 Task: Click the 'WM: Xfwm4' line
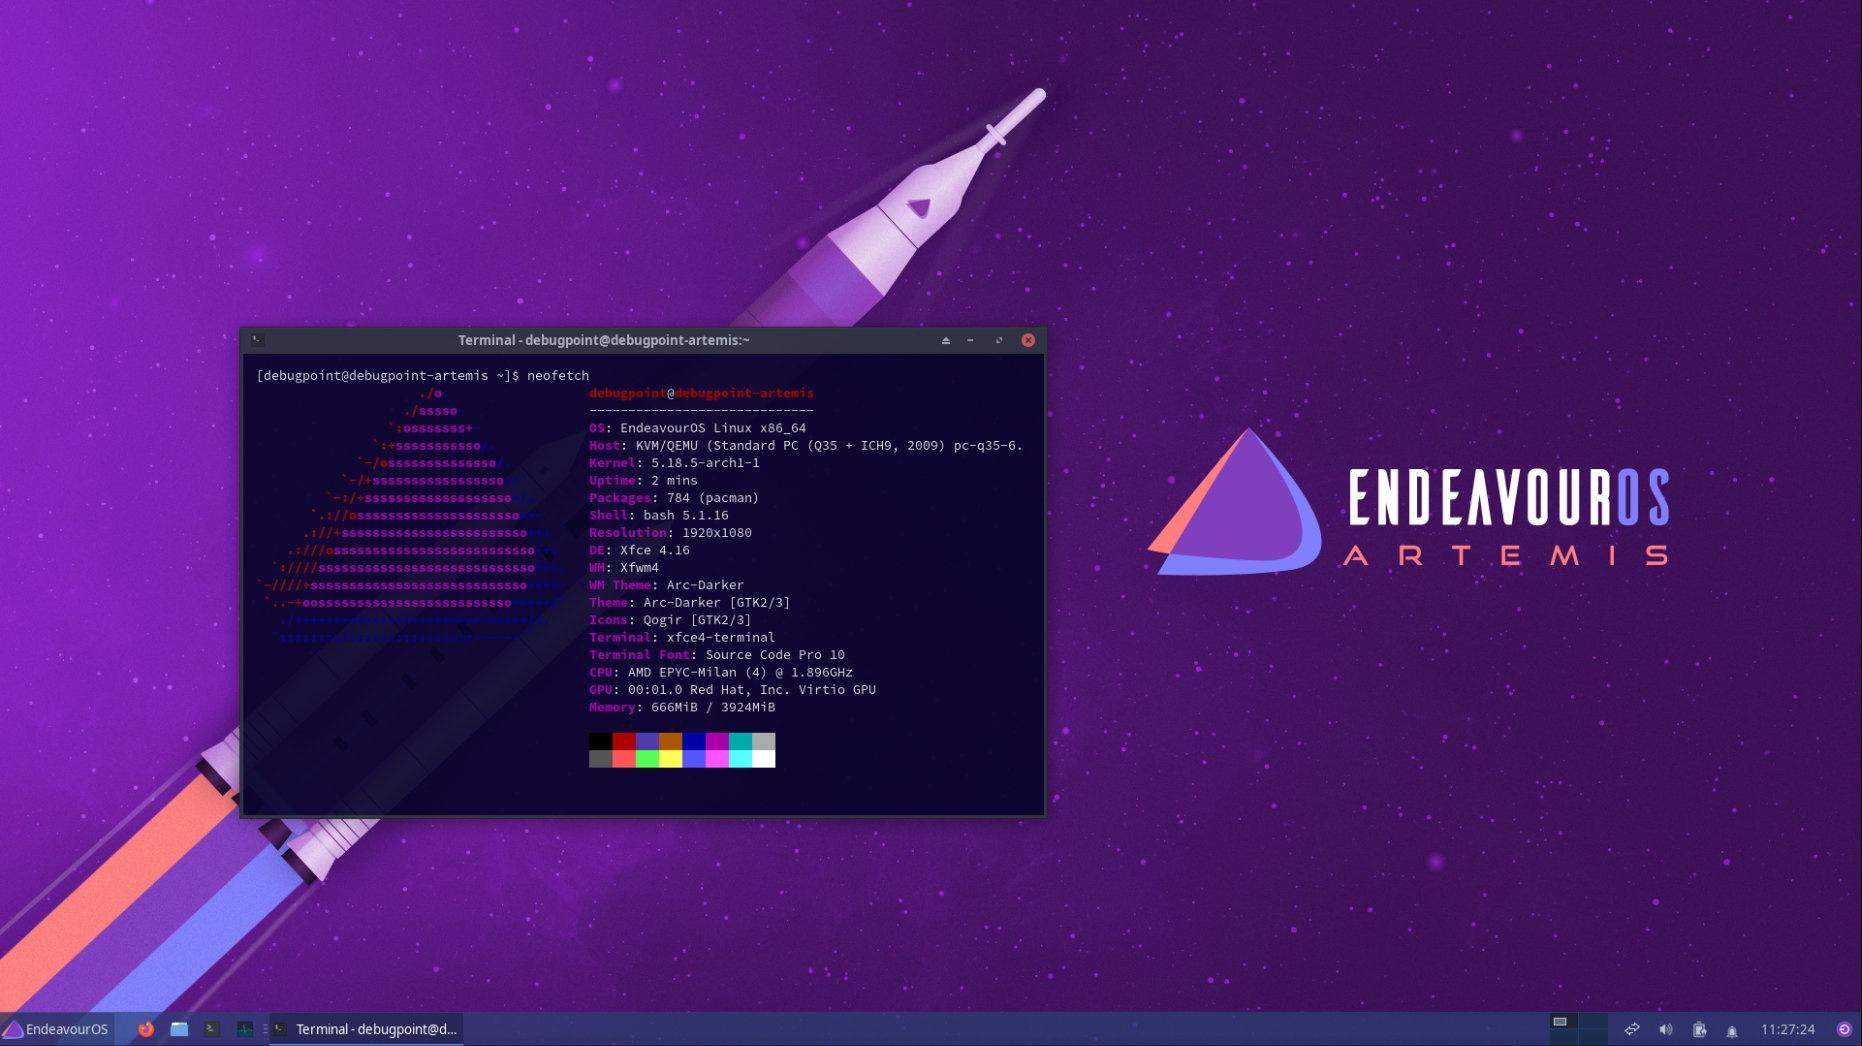click(x=624, y=567)
